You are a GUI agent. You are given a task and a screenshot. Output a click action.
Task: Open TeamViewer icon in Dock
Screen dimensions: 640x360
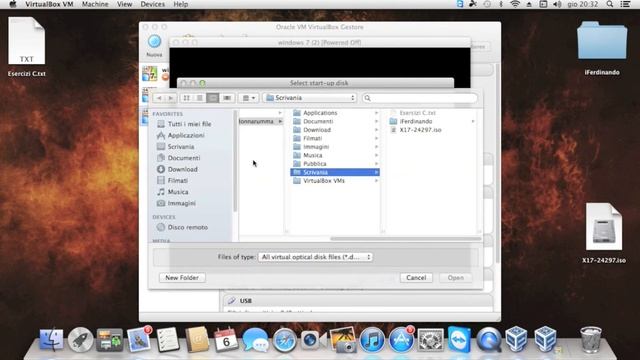click(x=459, y=339)
